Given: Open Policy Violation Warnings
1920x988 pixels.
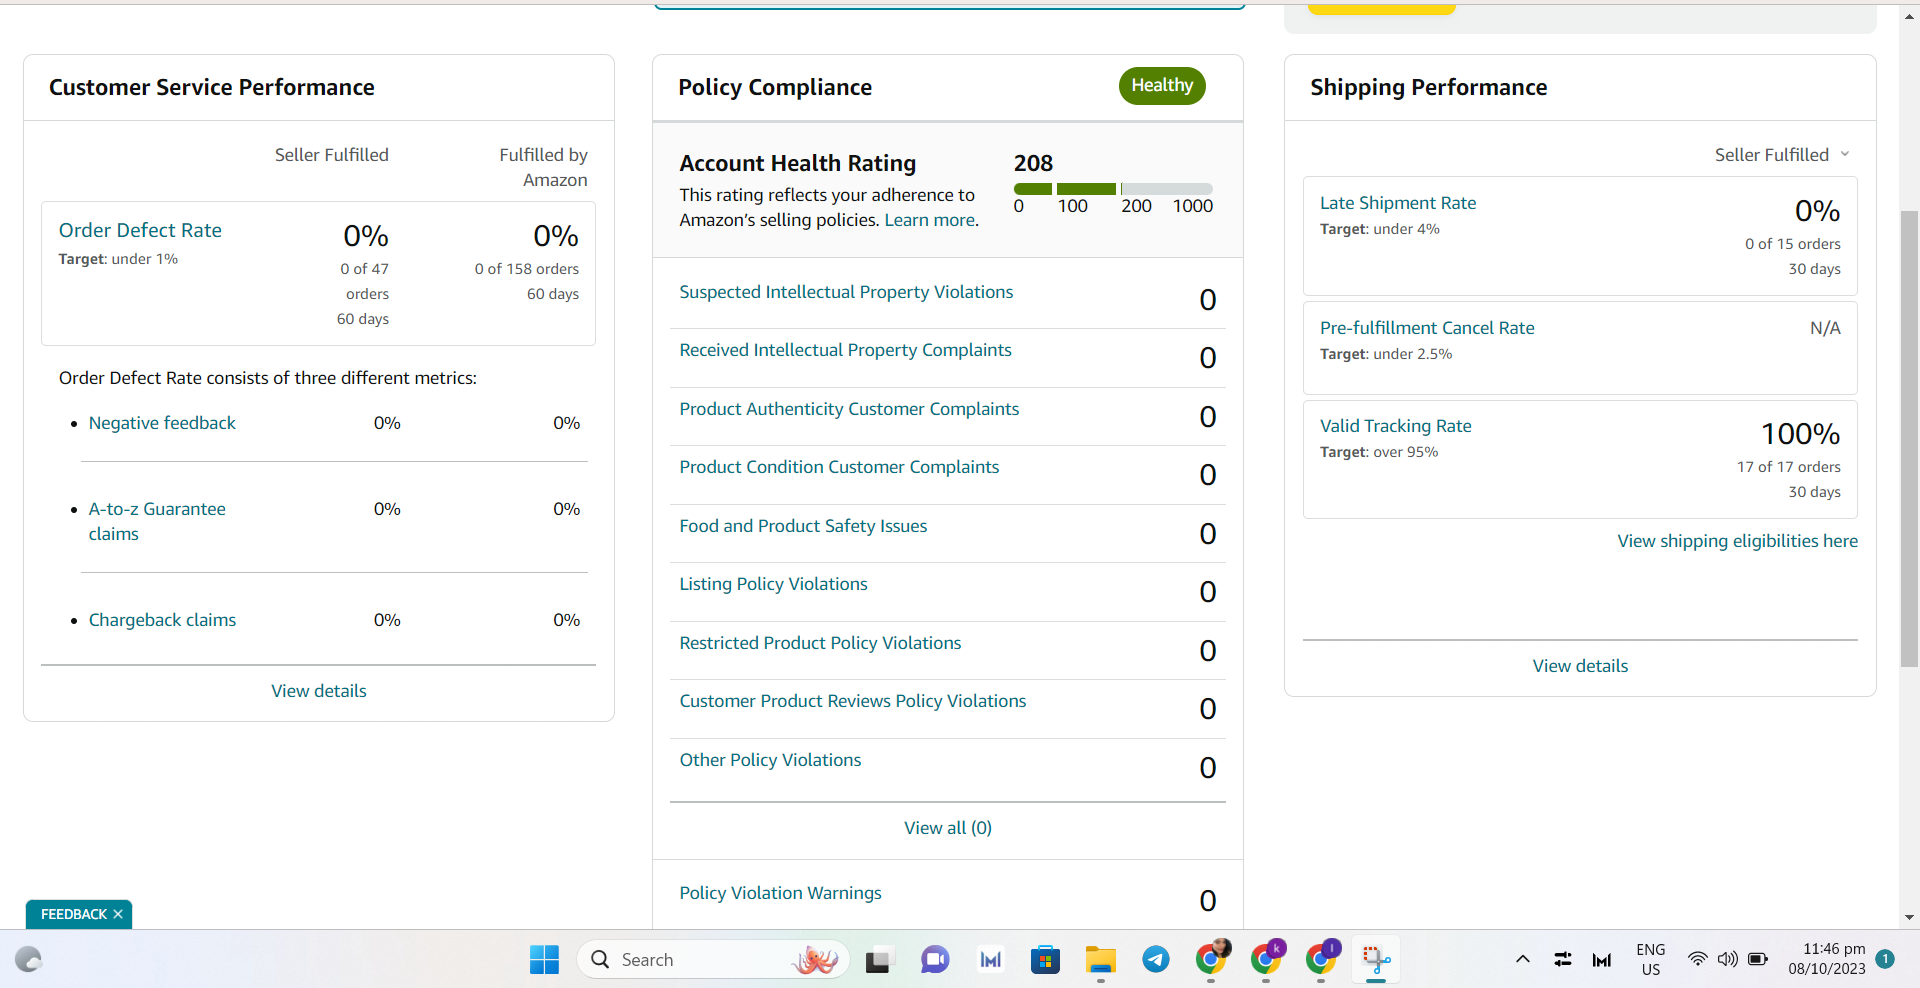Looking at the screenshot, I should tap(780, 893).
